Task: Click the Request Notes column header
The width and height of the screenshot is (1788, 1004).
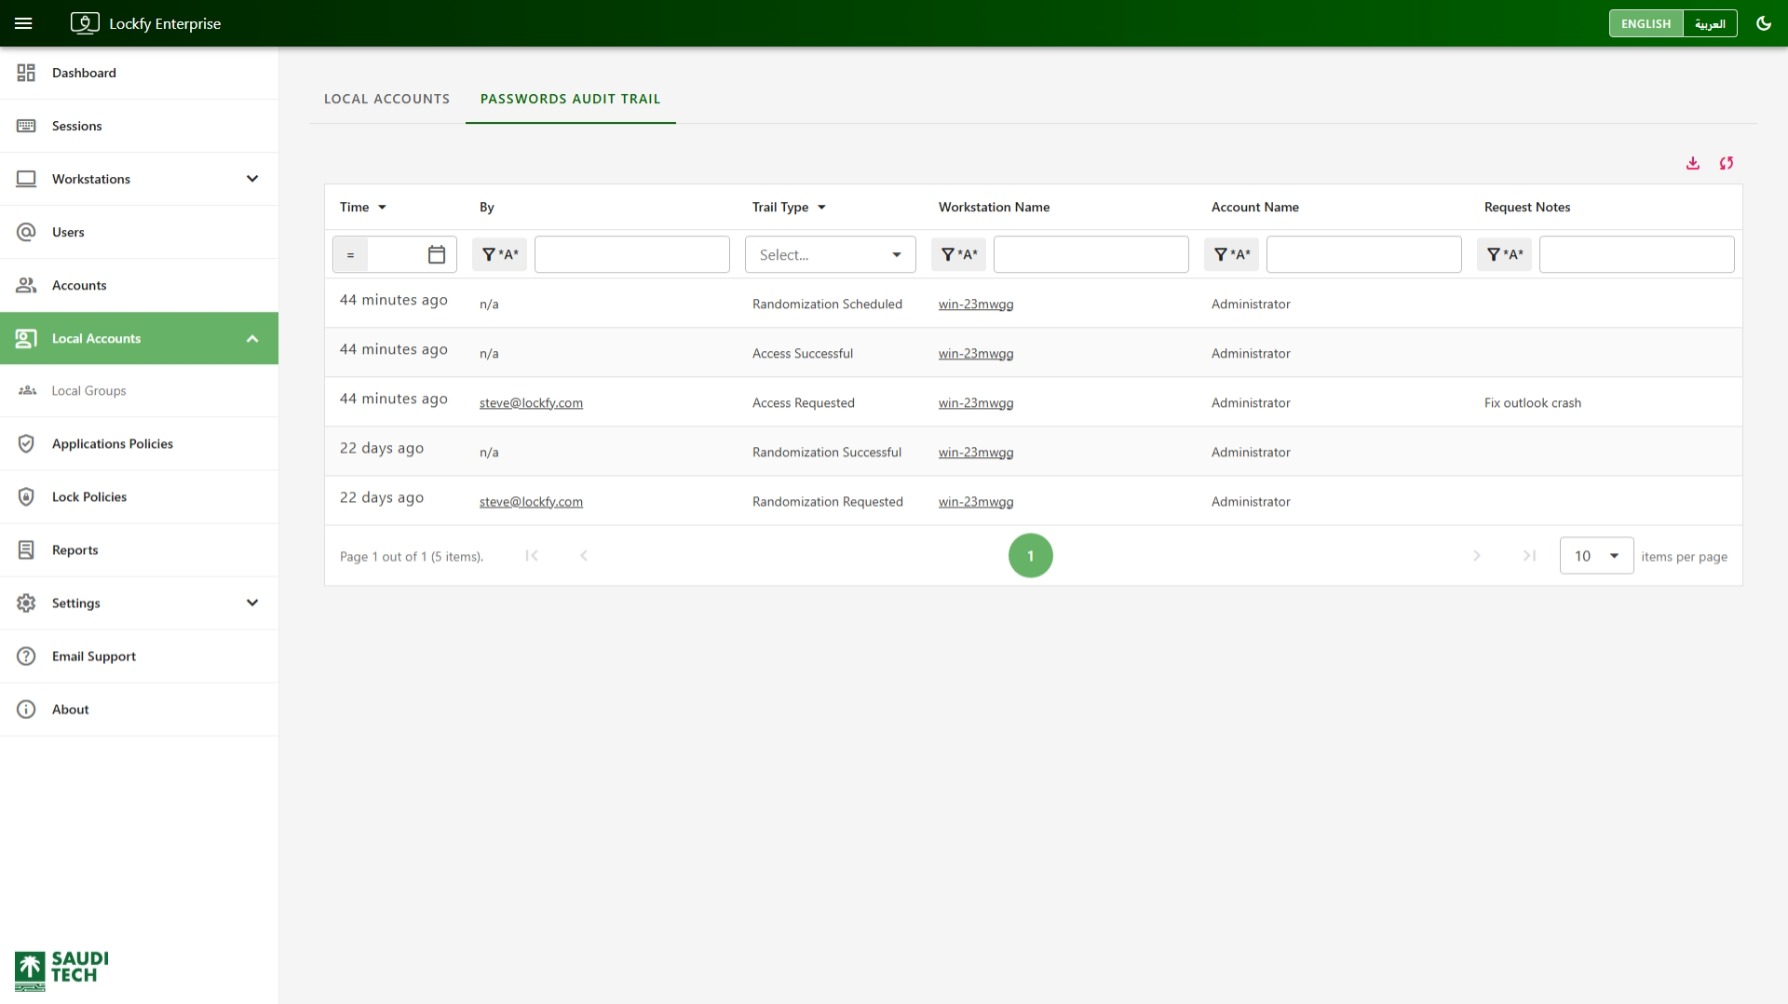Action: pyautogui.click(x=1527, y=208)
